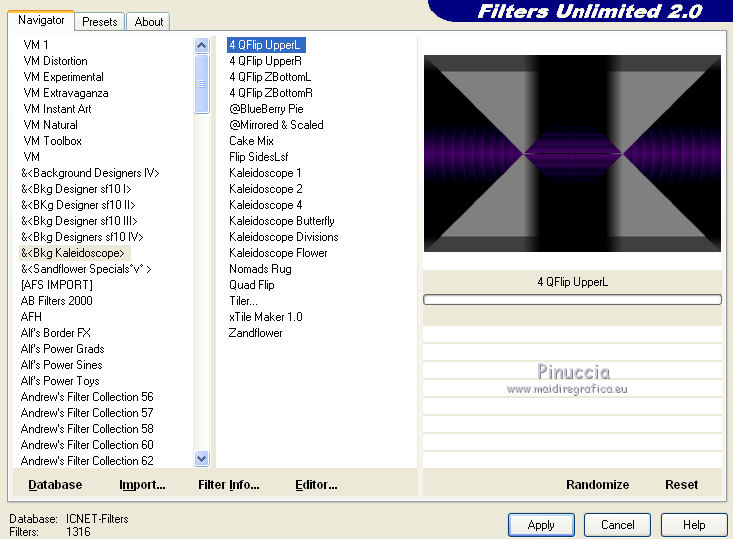This screenshot has height=539, width=733.
Task: Select the Navigator tab
Action: (41, 20)
